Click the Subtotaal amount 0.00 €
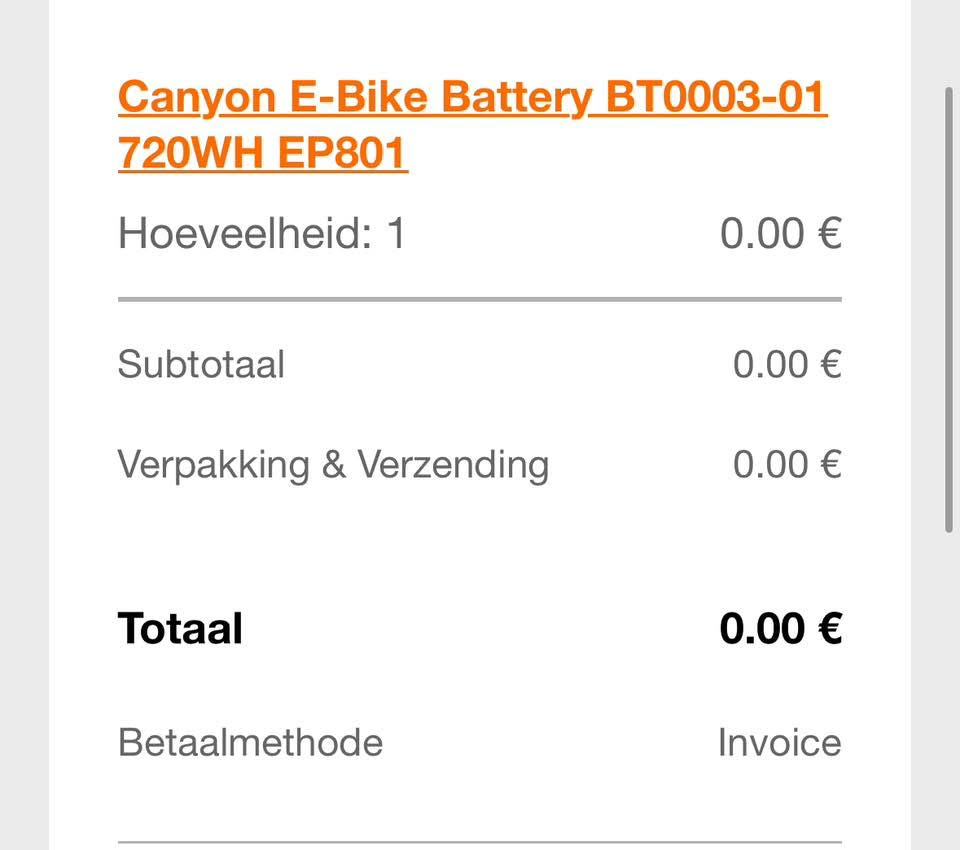Viewport: 960px width, 850px height. (787, 364)
